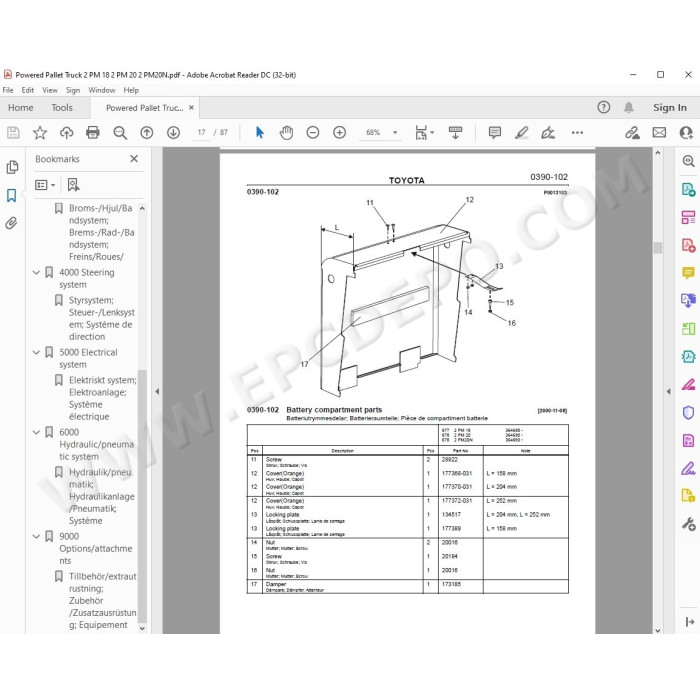Open Create PDF tool in right pane

[x=688, y=245]
